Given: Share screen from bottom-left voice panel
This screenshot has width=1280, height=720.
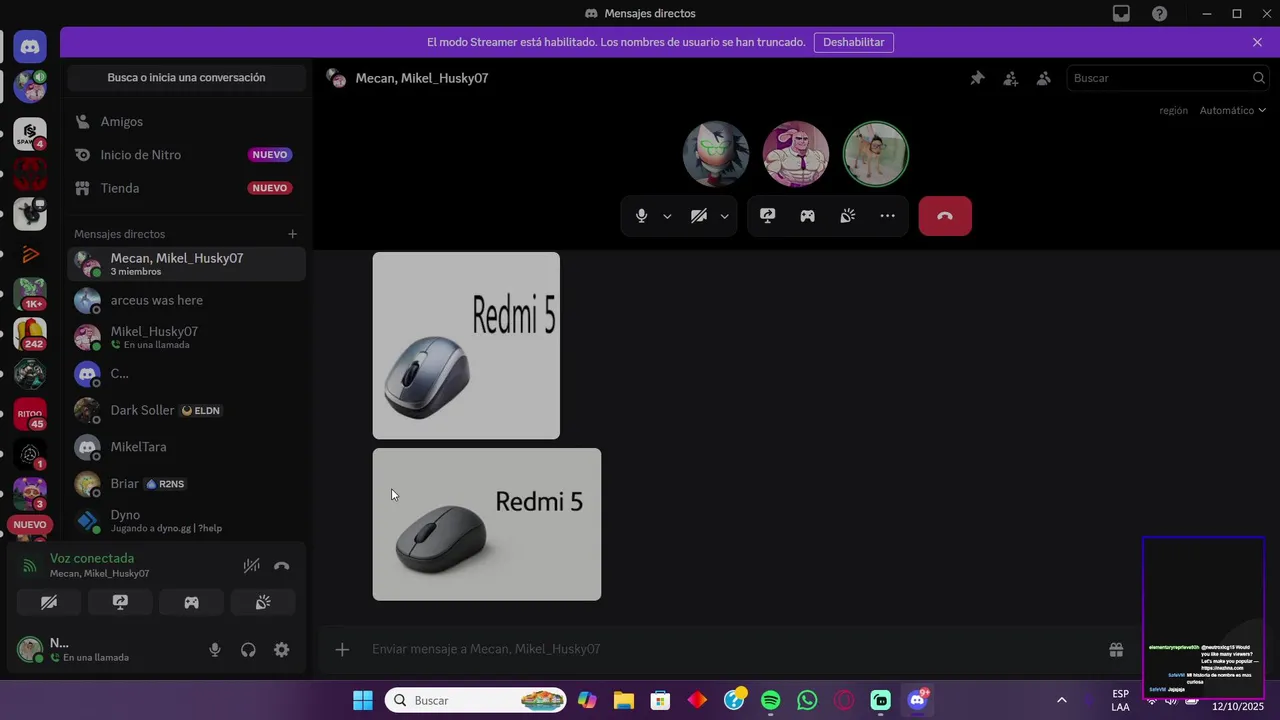Looking at the screenshot, I should pyautogui.click(x=120, y=602).
